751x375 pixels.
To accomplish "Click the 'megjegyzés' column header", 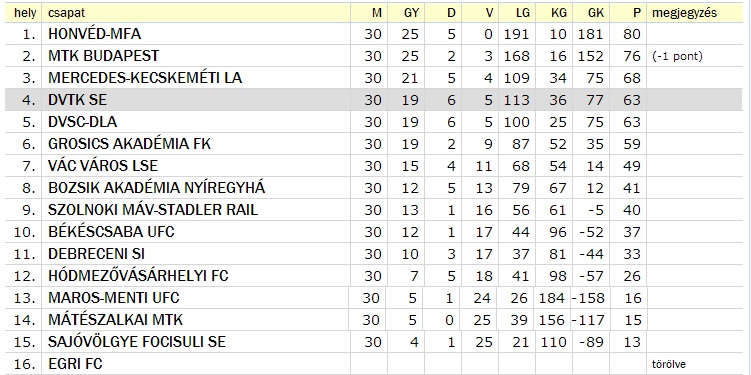I will pyautogui.click(x=684, y=13).
